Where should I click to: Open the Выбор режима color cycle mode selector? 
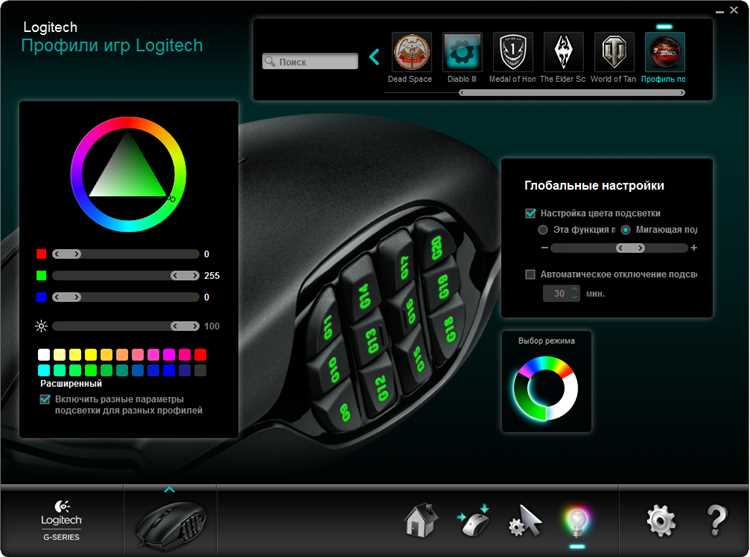545,388
